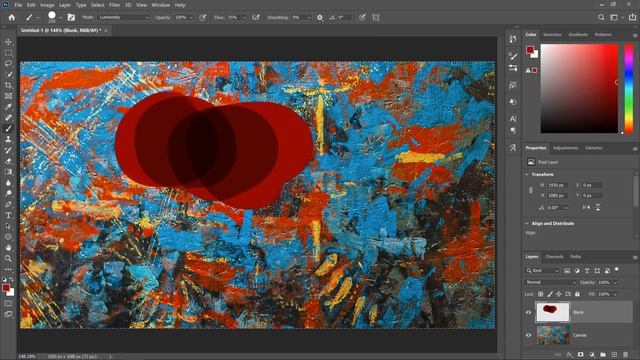Select the Clone Stamp tool
The height and width of the screenshot is (360, 640).
[8, 139]
